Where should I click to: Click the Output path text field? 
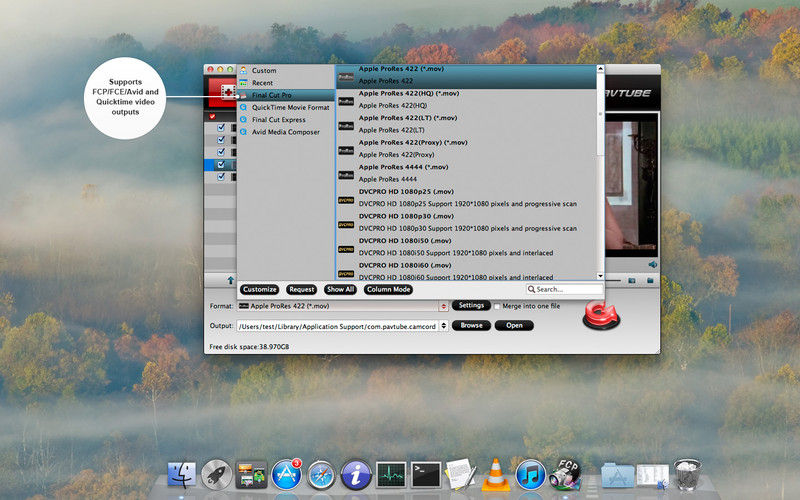[x=338, y=326]
